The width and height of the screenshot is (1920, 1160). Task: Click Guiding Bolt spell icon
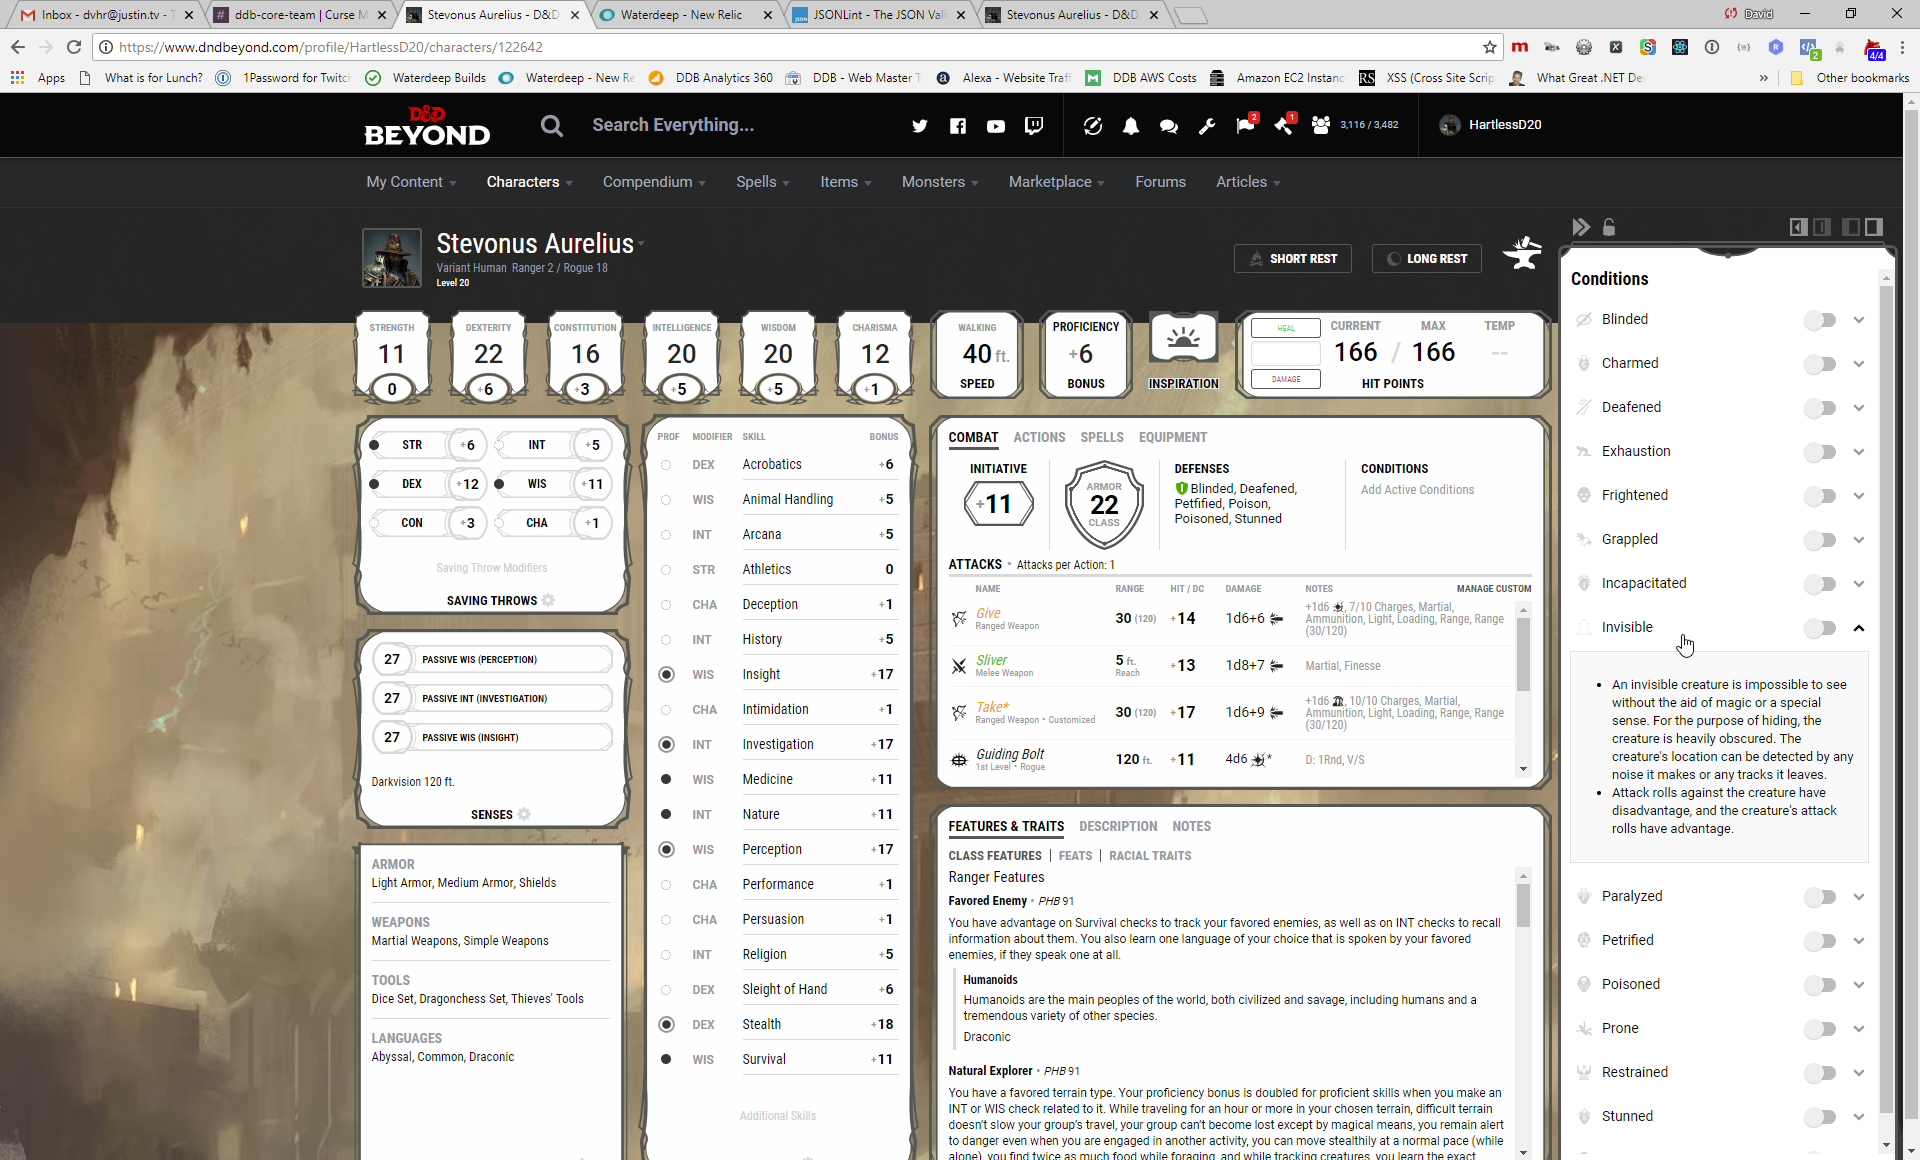[x=959, y=760]
